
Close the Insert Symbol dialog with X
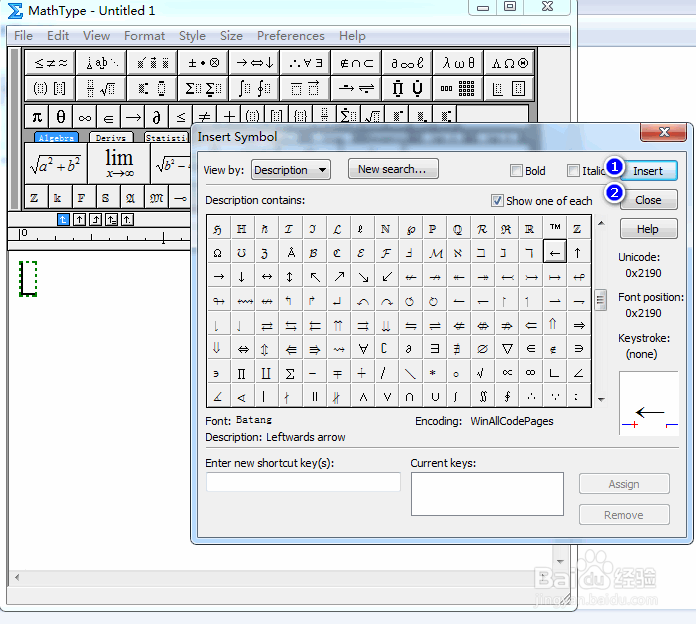point(664,132)
